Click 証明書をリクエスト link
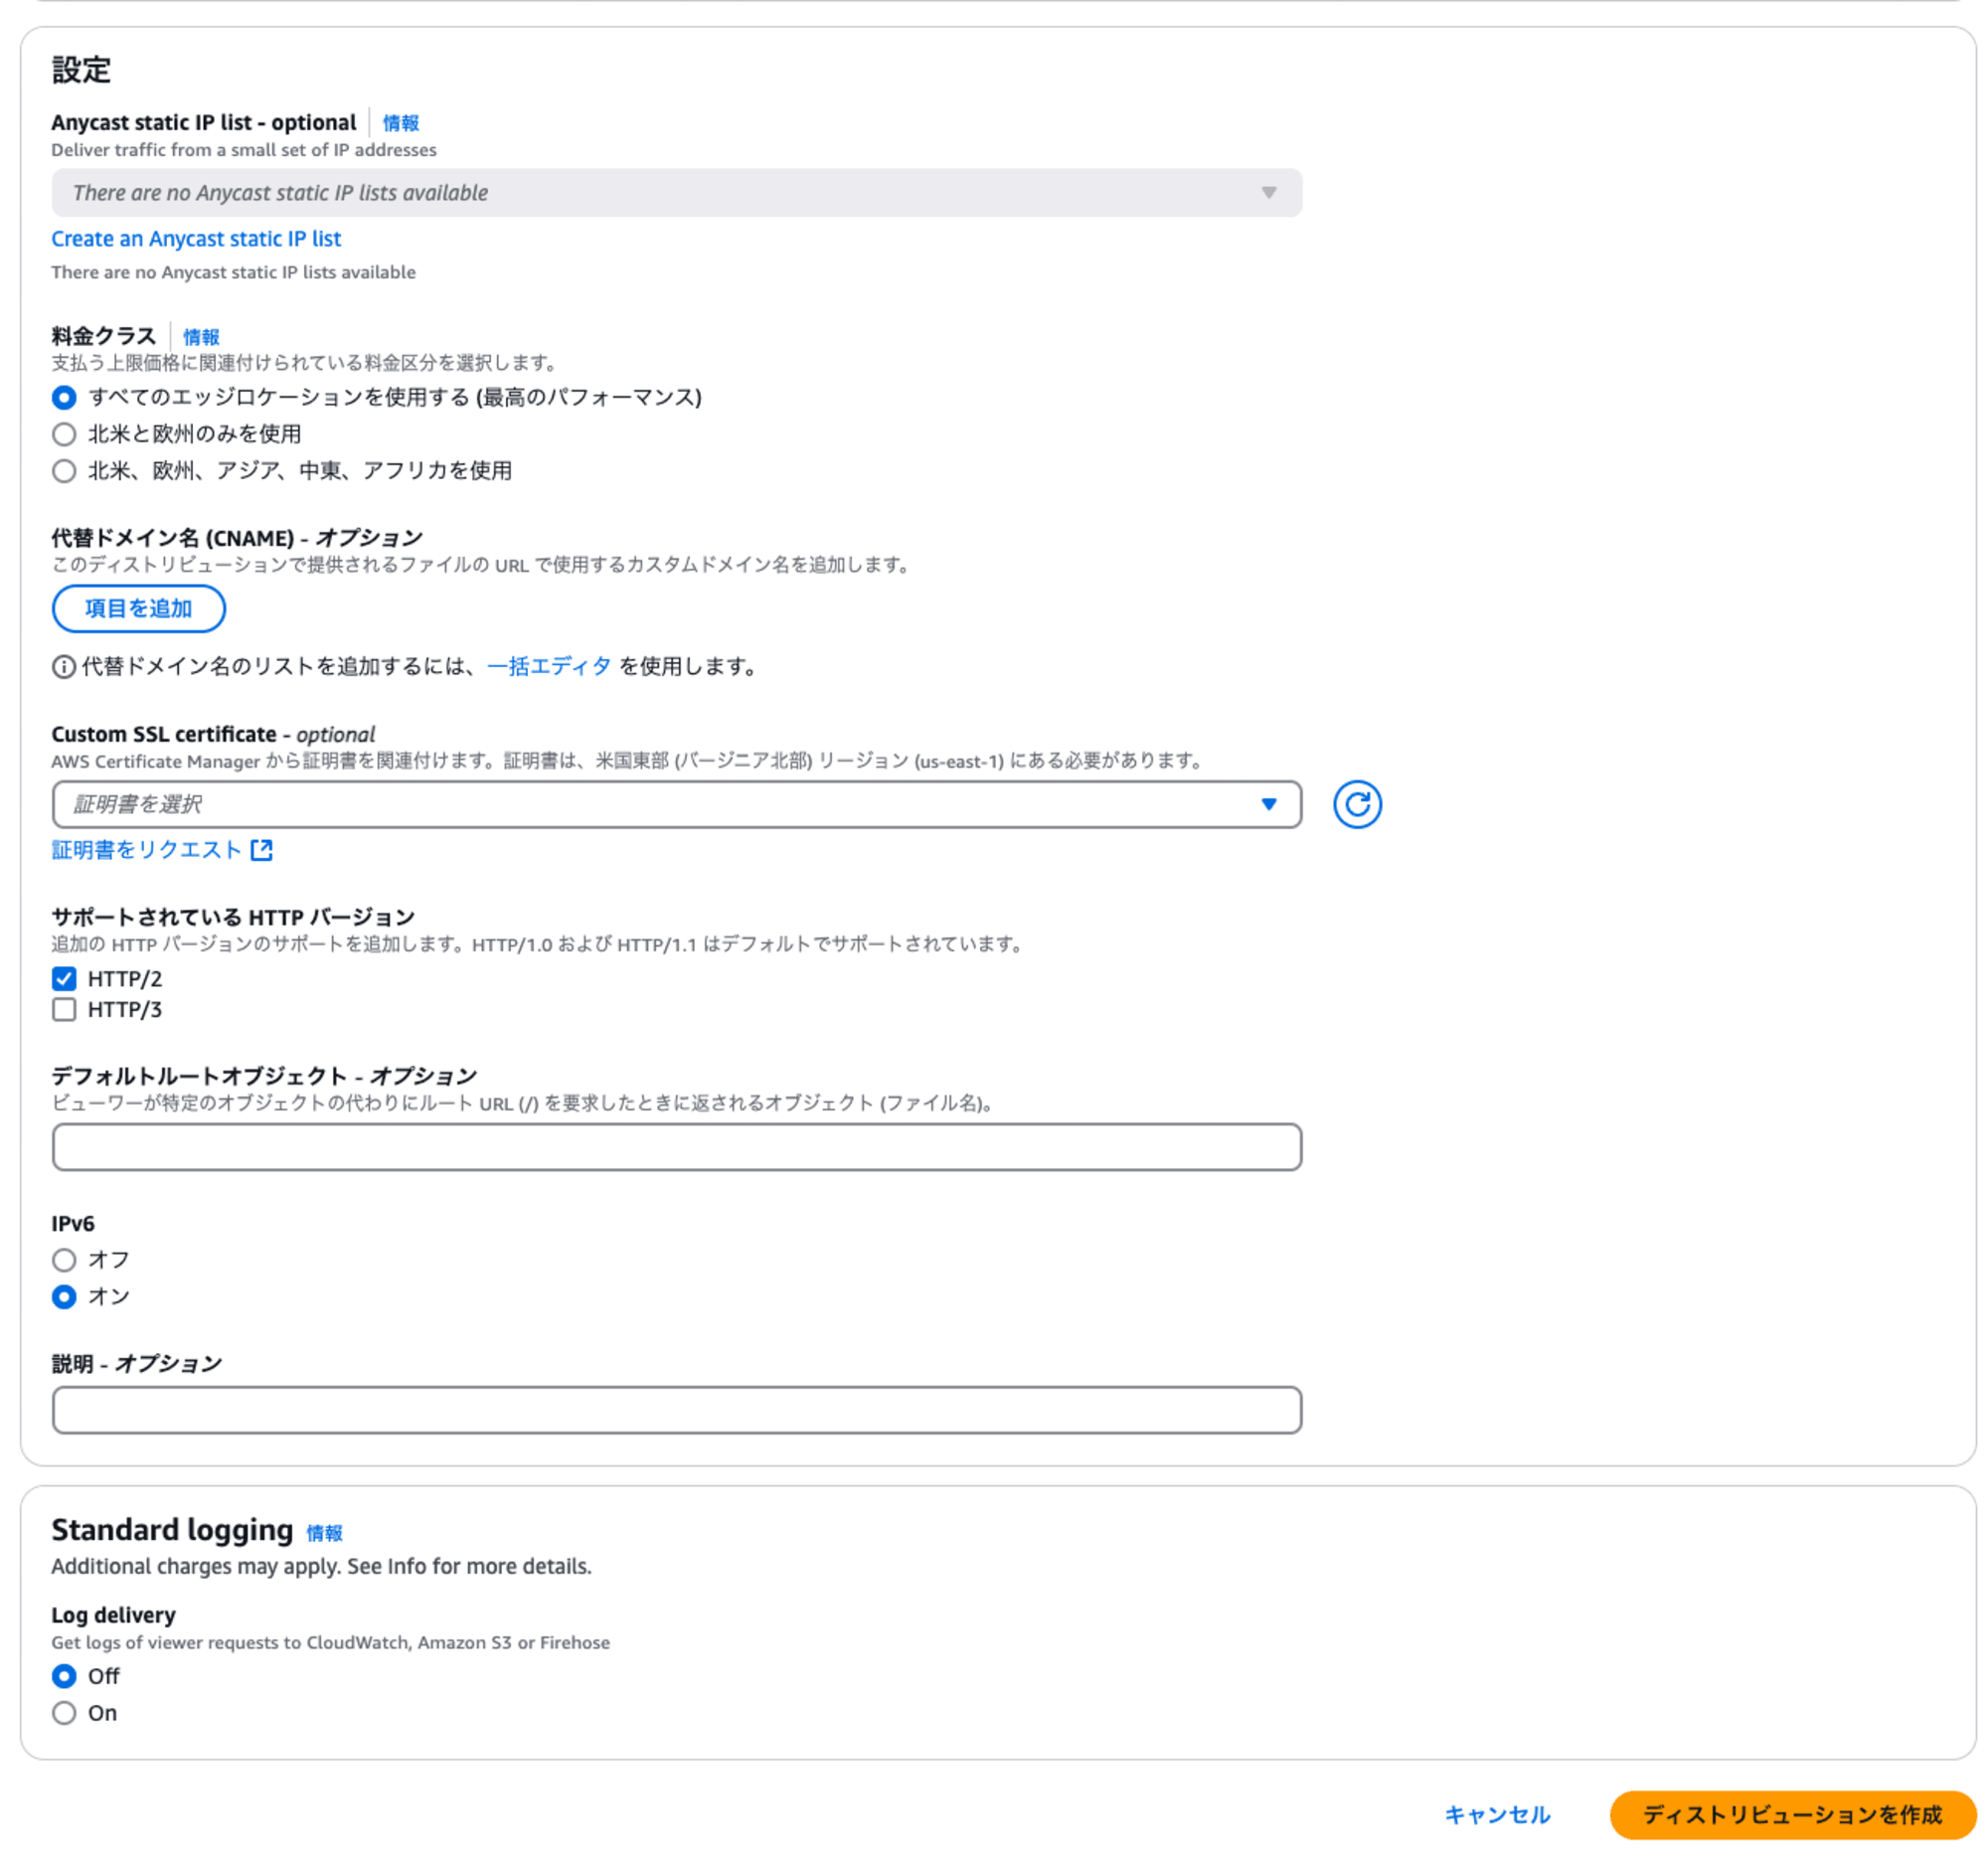This screenshot has width=1988, height=1872. coord(147,850)
